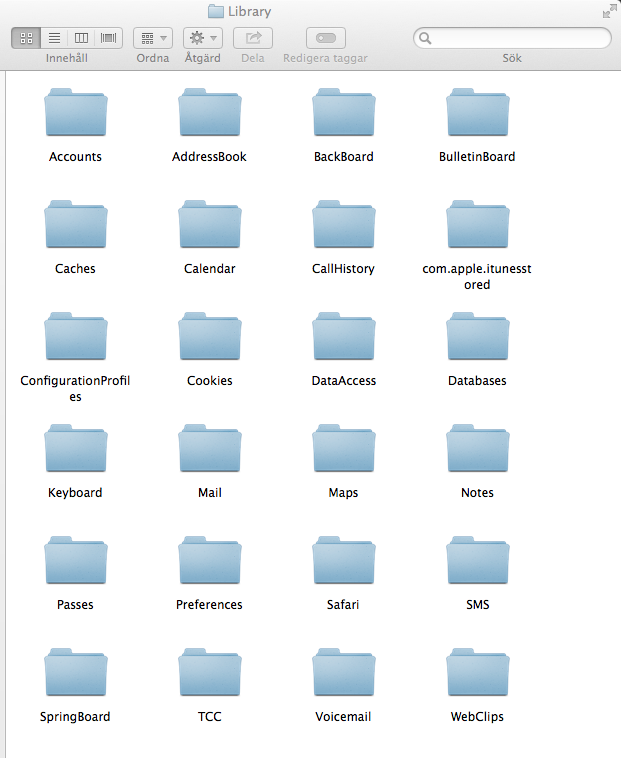
Task: Toggle full screen with the arrows icon
Action: (x=609, y=11)
